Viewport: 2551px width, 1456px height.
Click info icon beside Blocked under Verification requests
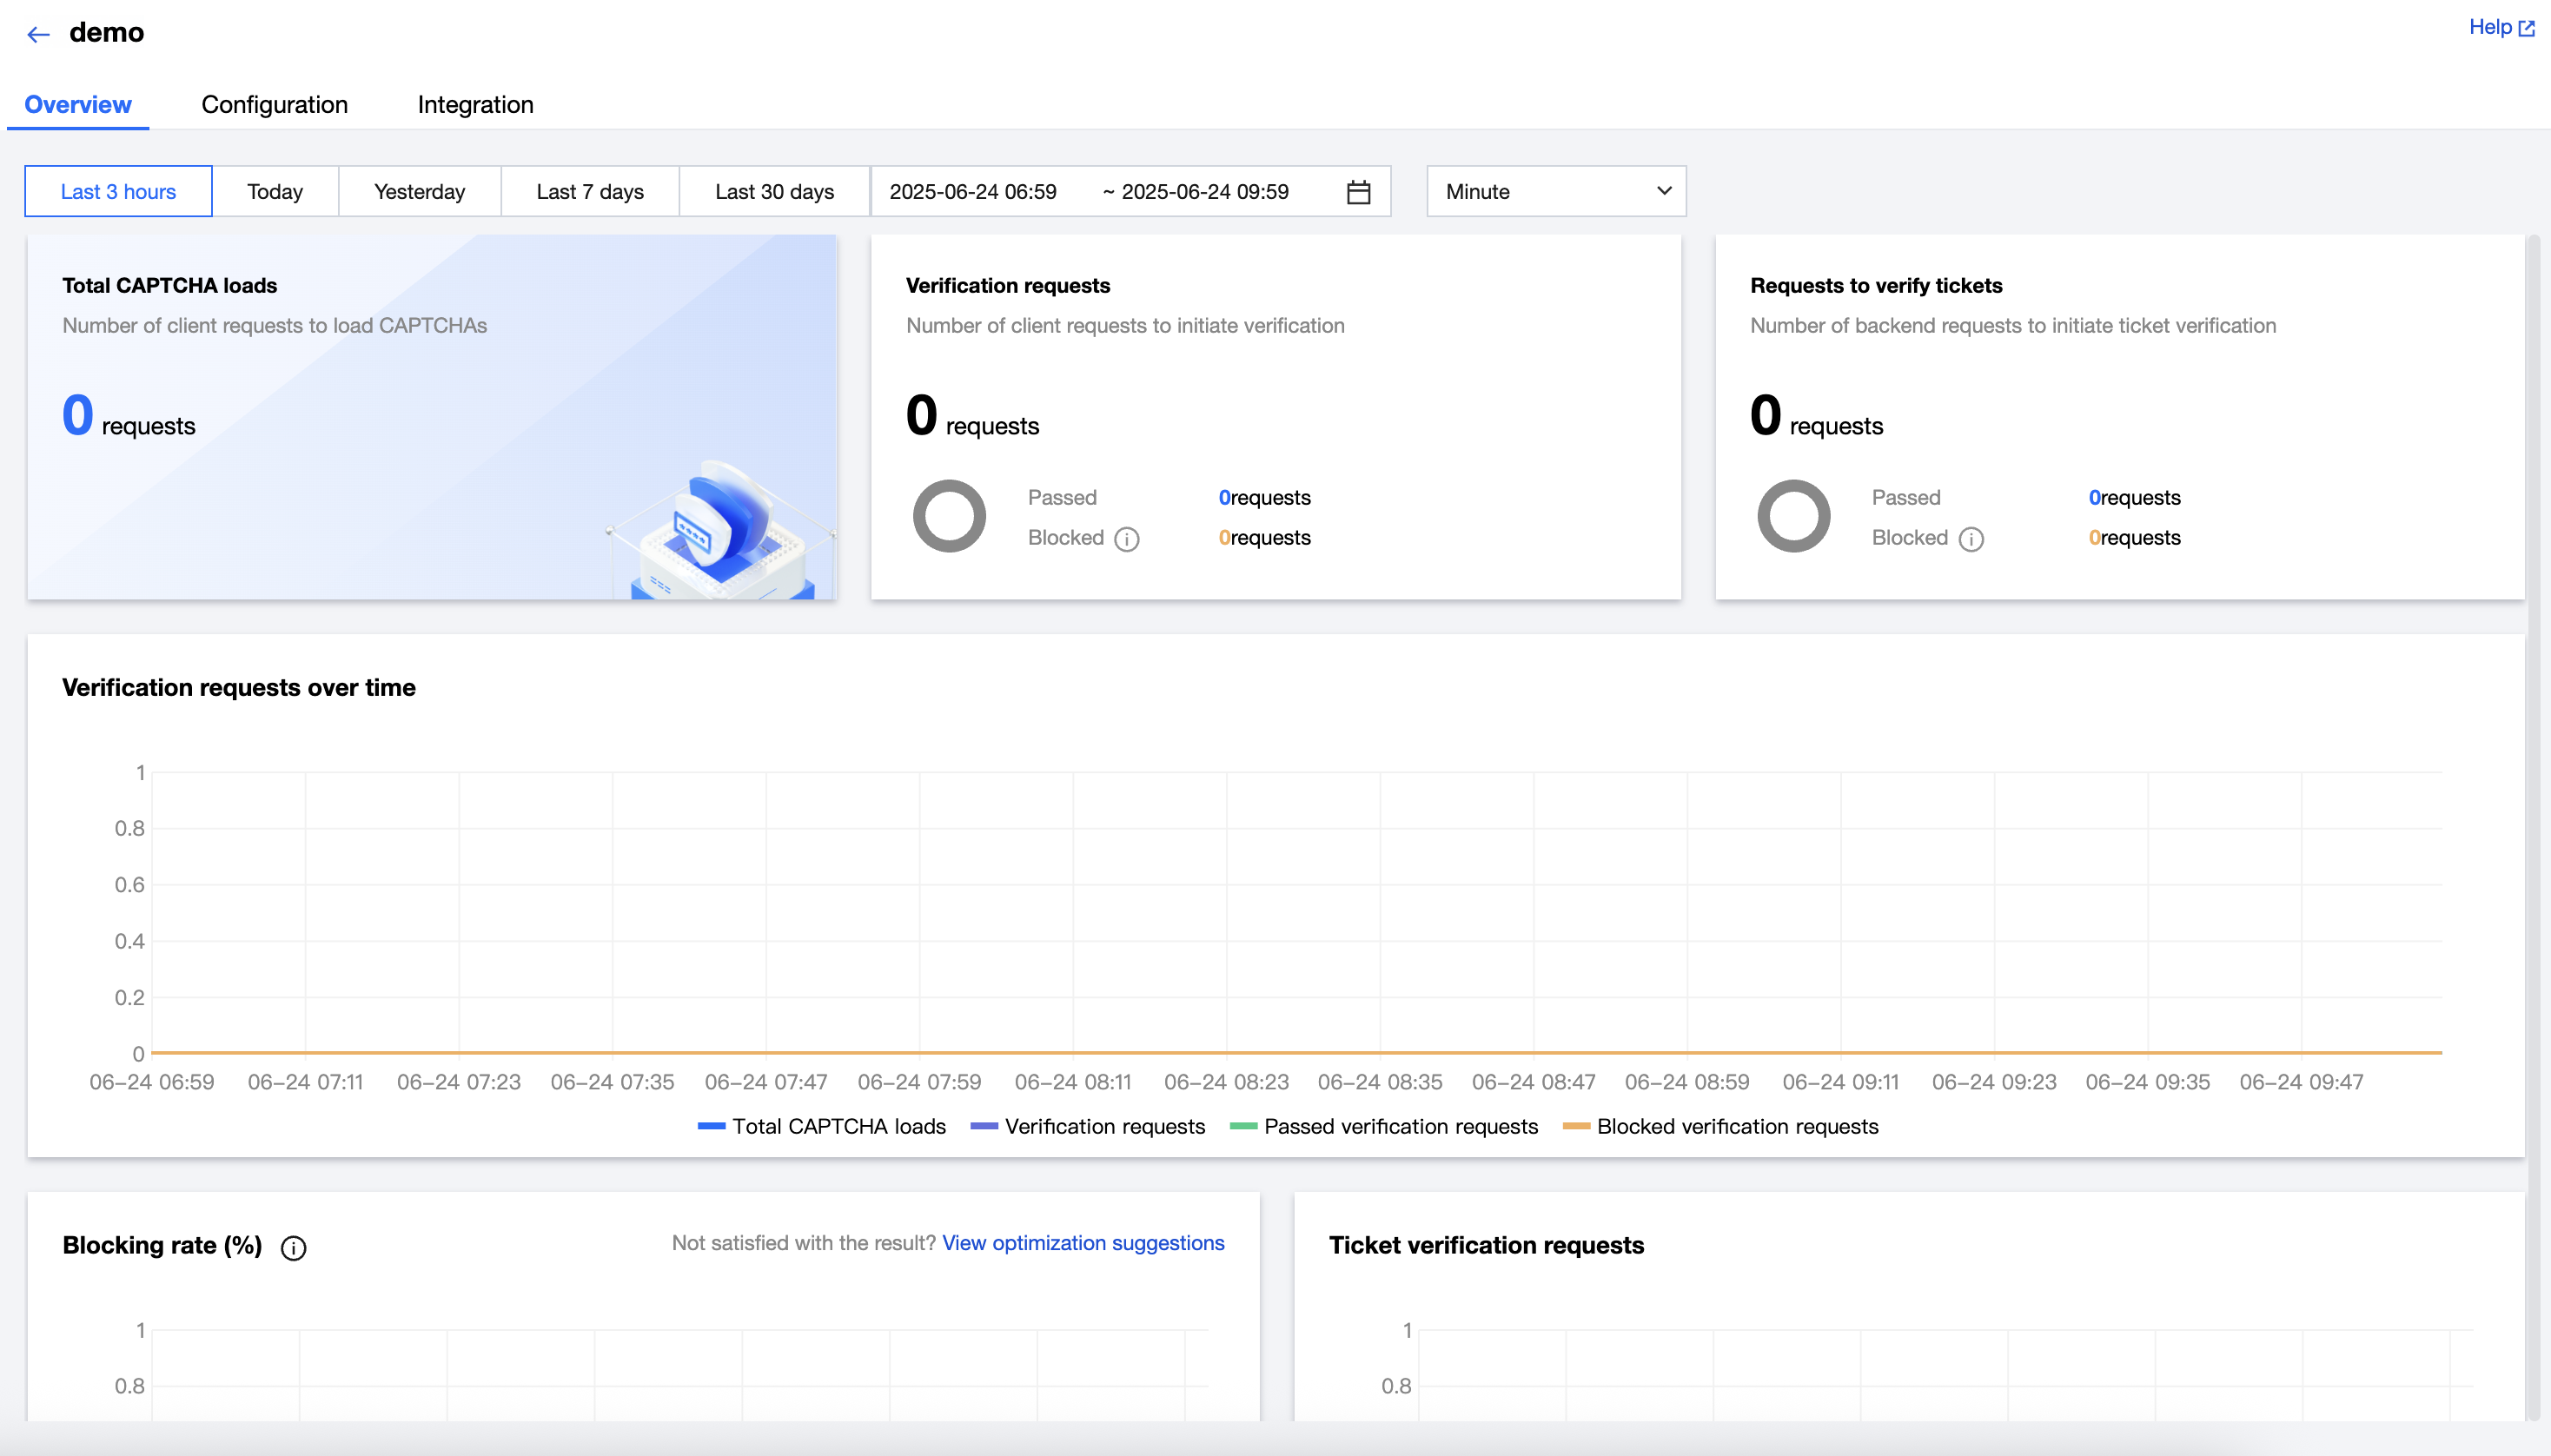[1127, 539]
